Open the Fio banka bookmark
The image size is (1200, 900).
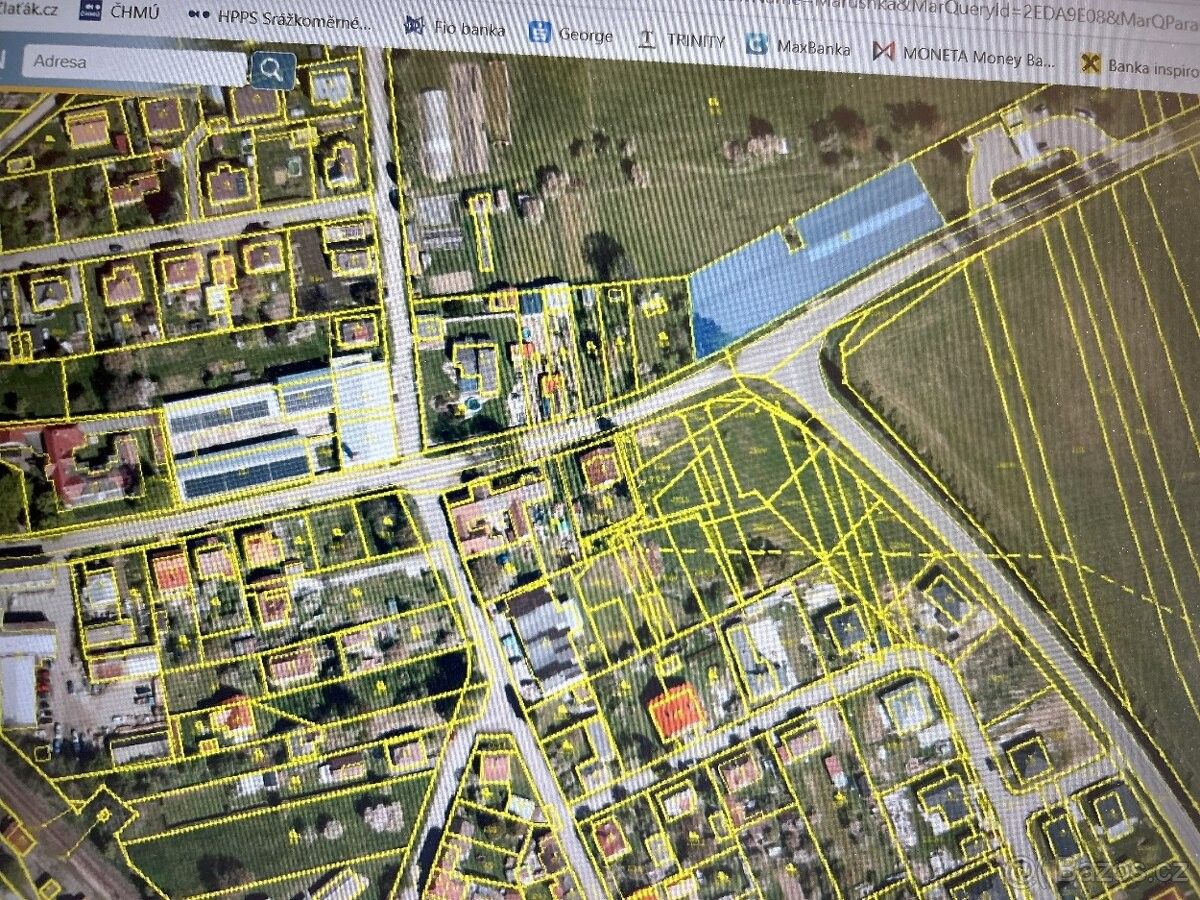456,29
